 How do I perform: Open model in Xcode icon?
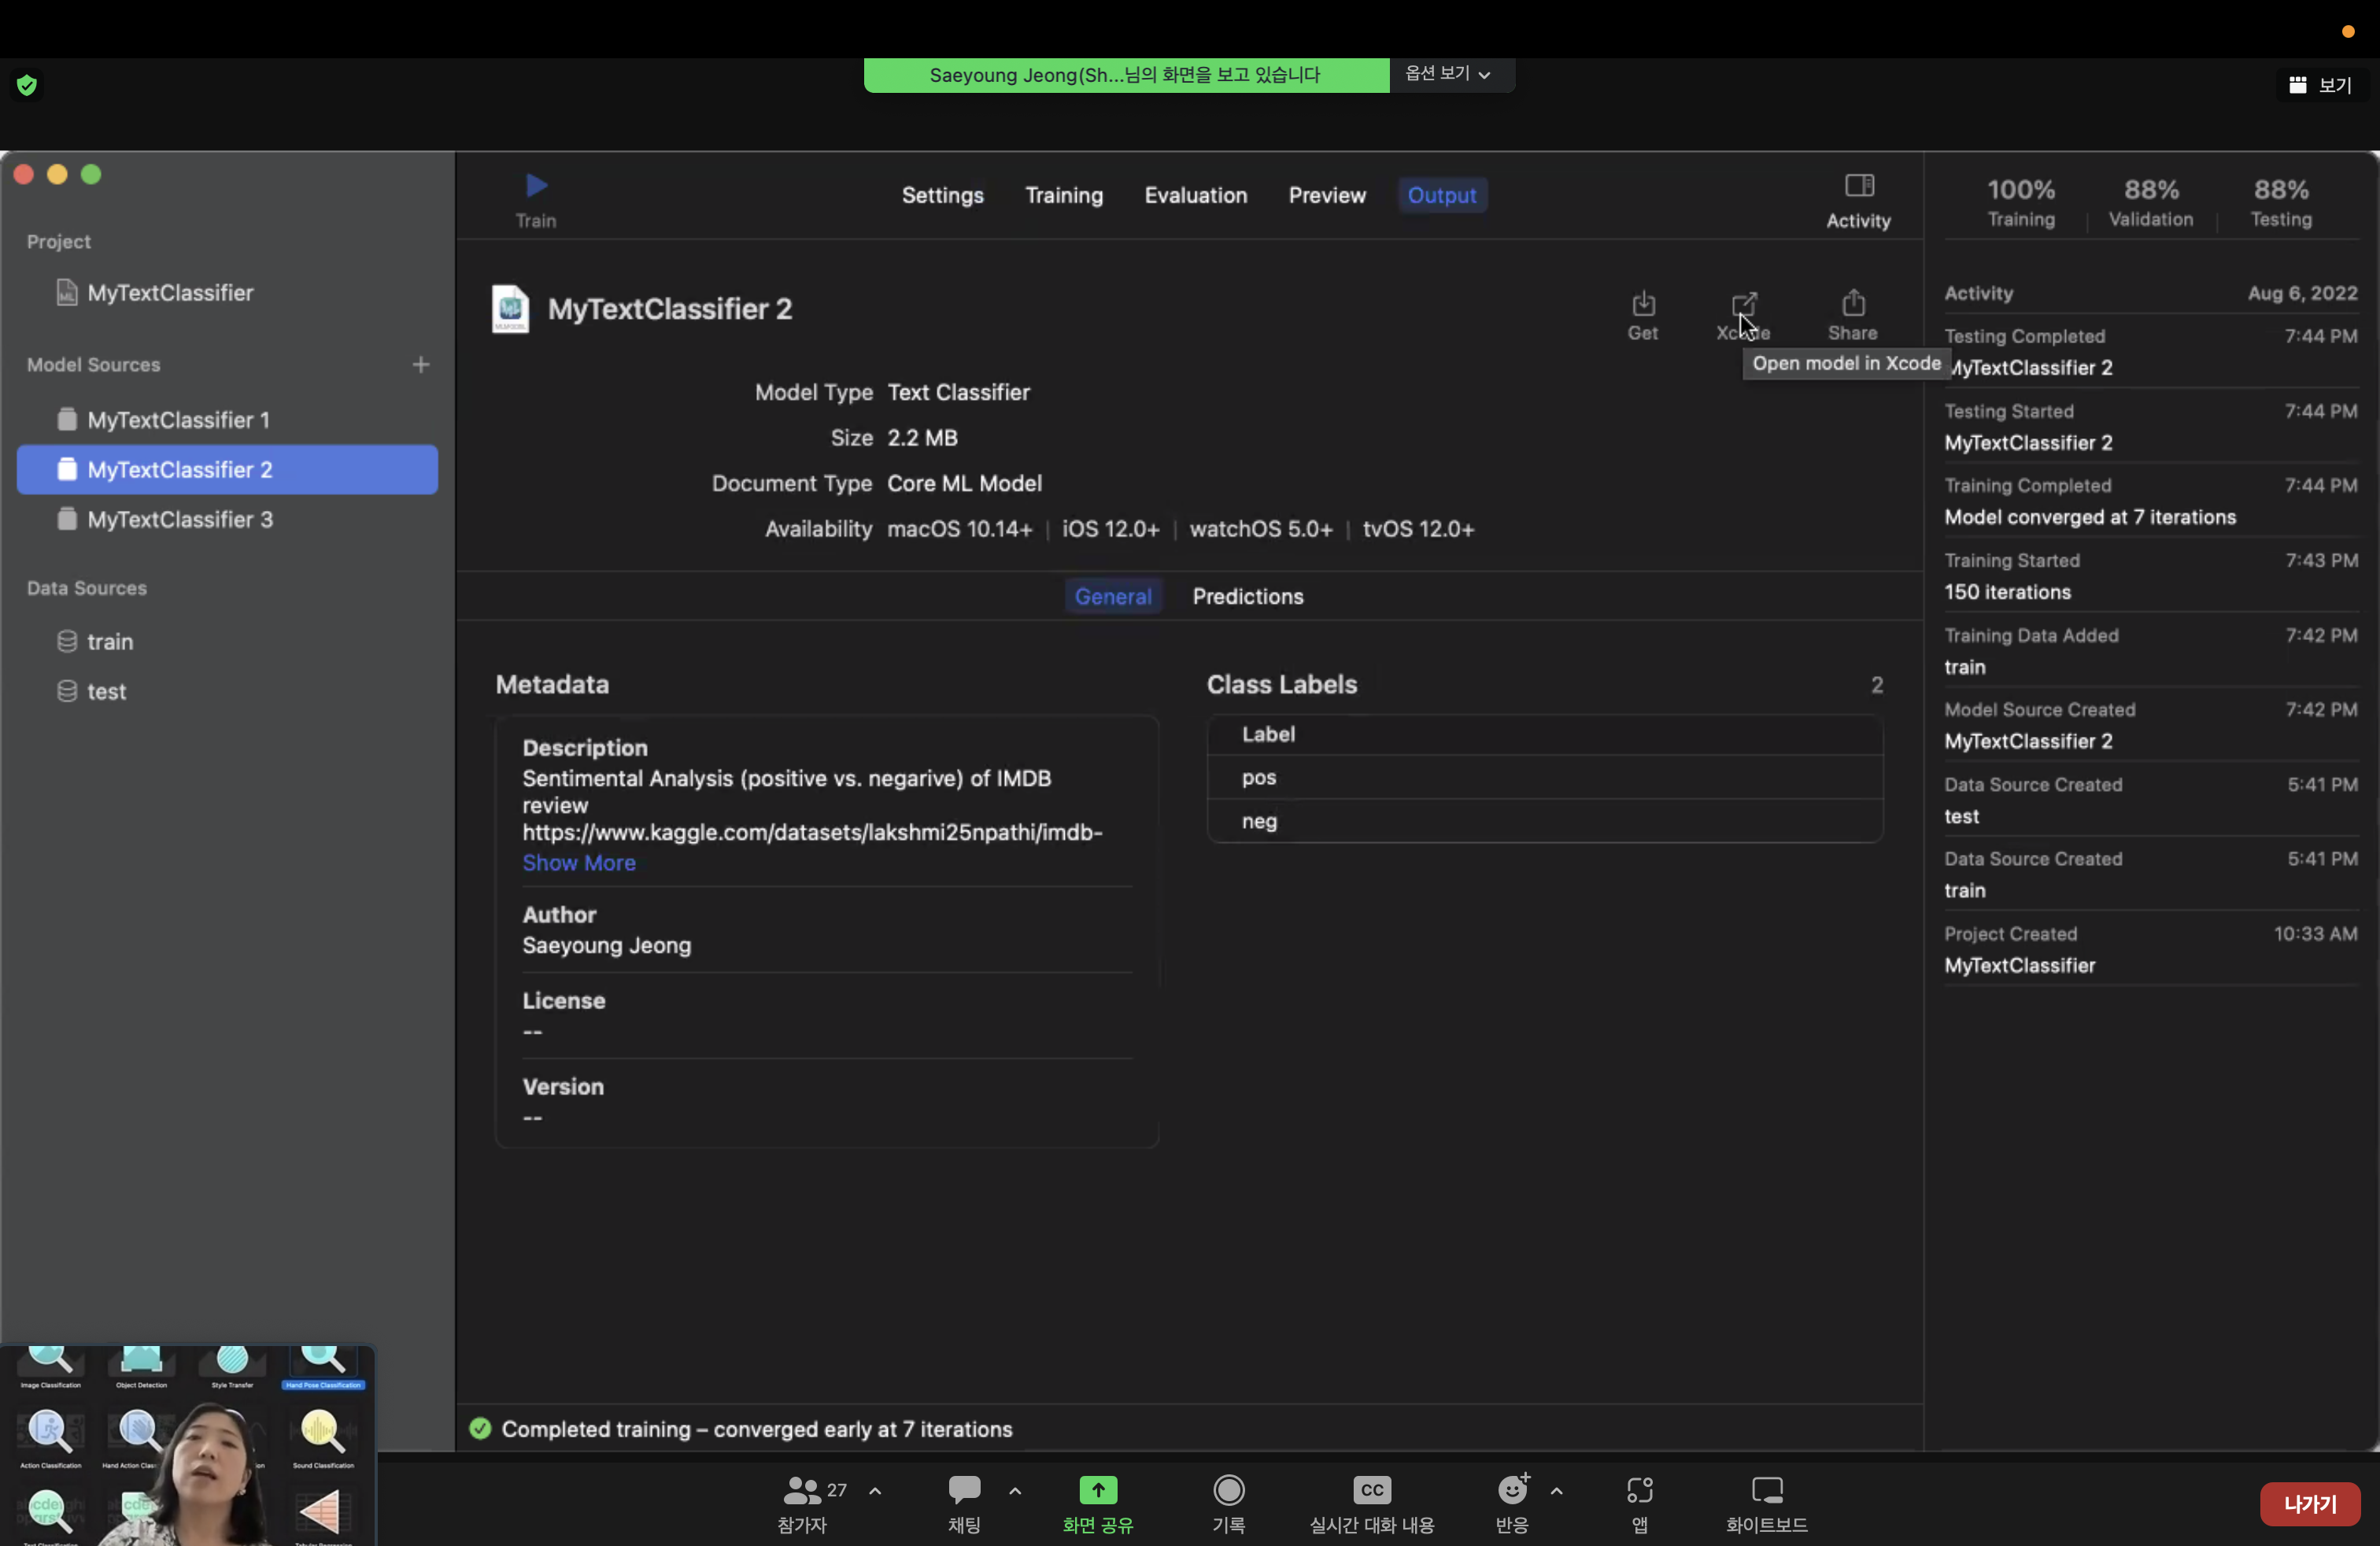1744,303
